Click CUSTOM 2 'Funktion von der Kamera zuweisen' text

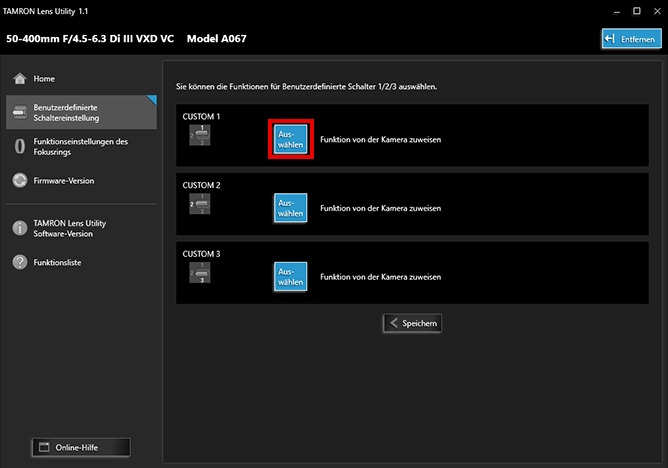click(380, 208)
